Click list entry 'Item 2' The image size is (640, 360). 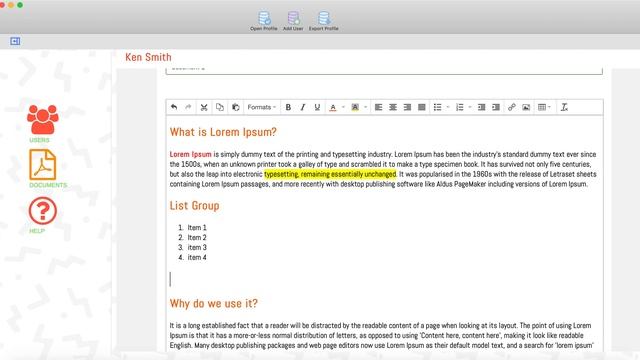pos(197,238)
